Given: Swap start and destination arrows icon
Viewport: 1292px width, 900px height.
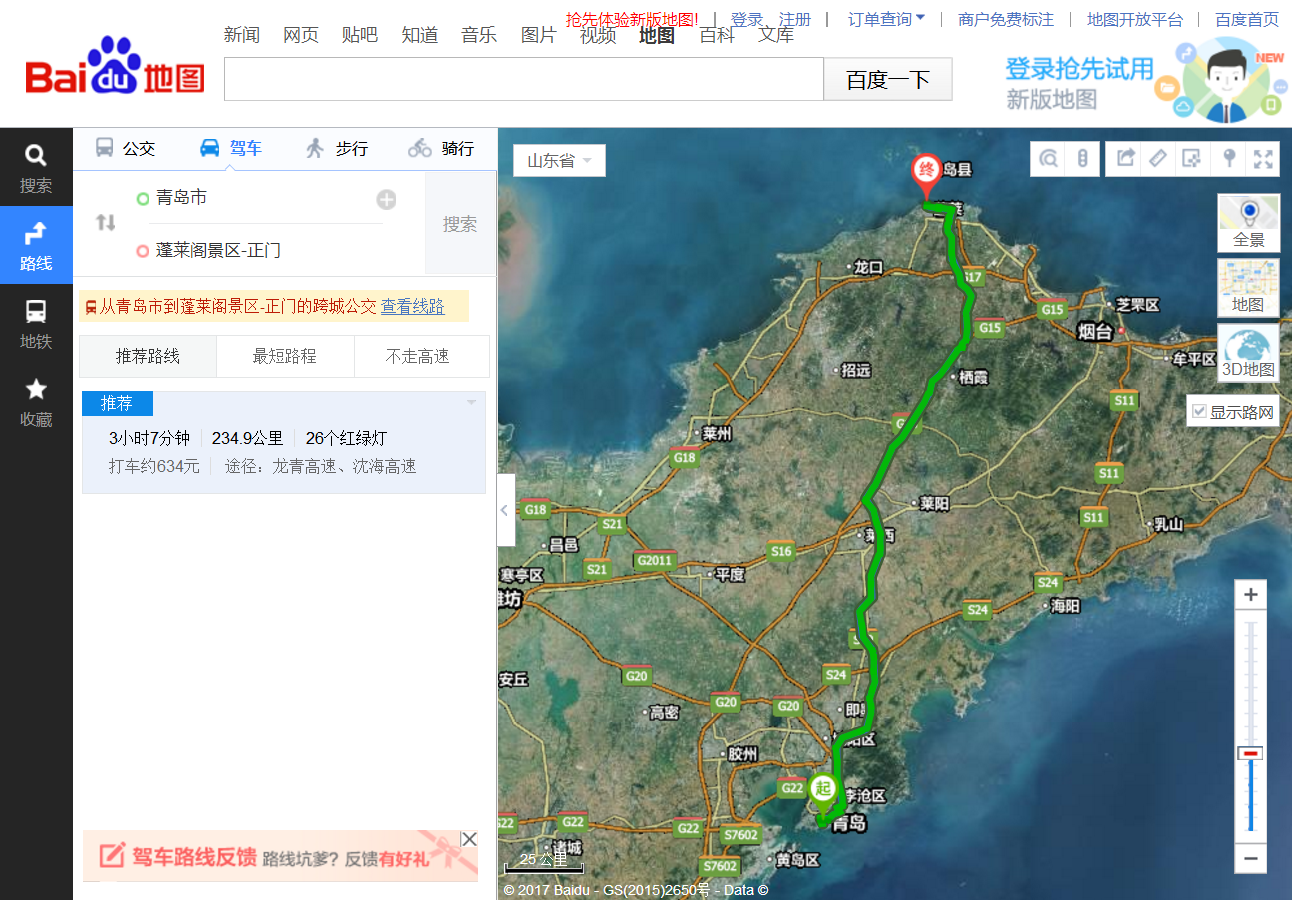Looking at the screenshot, I should pos(106,222).
